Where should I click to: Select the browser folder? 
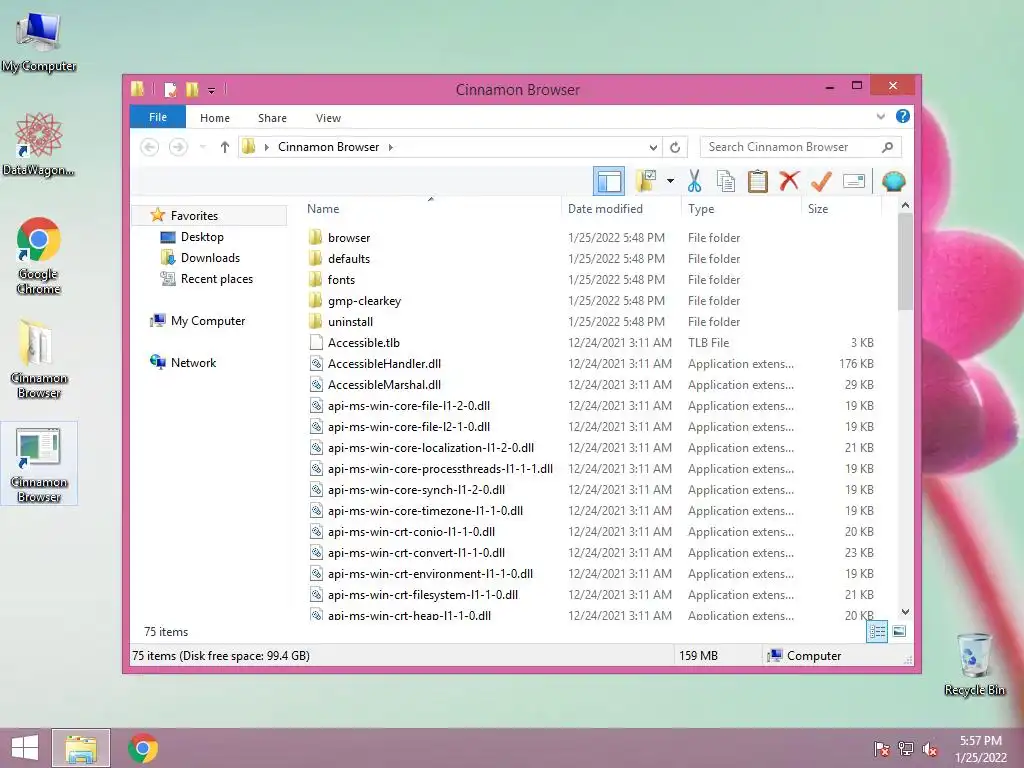point(349,238)
